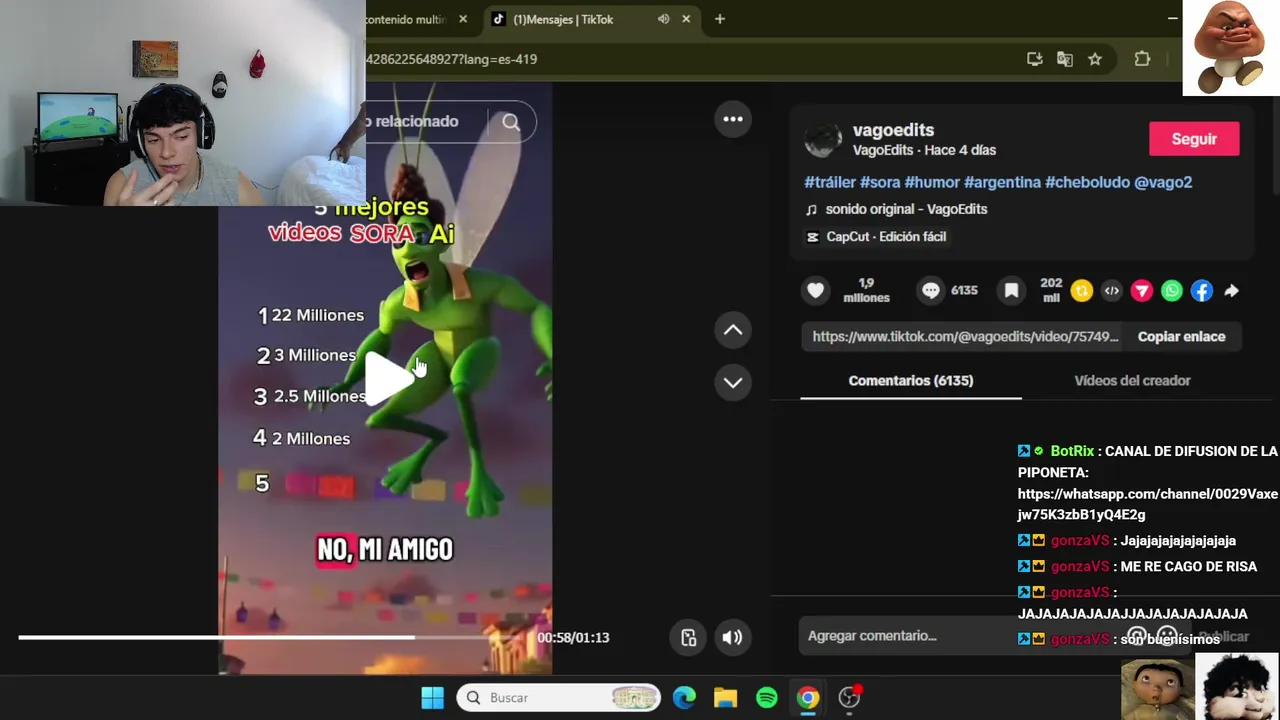Image resolution: width=1280 pixels, height=720 pixels.
Task: Open a new browser tab
Action: tap(719, 19)
